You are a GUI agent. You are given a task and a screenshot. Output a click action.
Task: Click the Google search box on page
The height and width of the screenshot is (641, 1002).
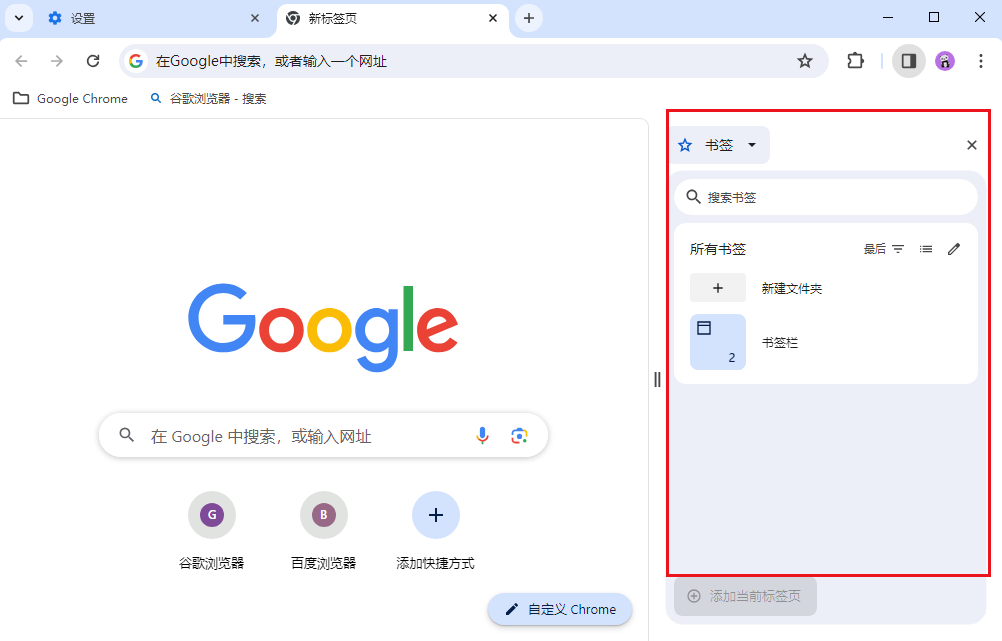(323, 435)
